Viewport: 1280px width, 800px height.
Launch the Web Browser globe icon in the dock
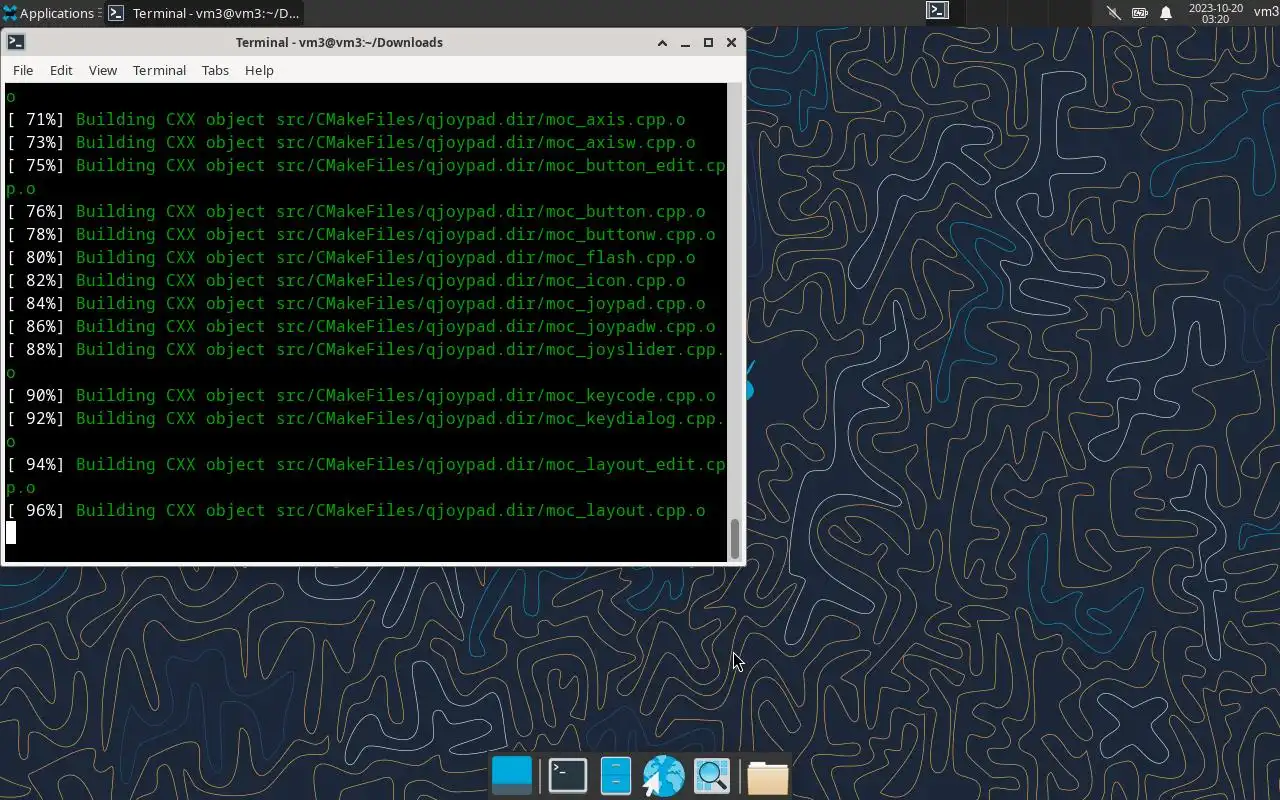663,776
